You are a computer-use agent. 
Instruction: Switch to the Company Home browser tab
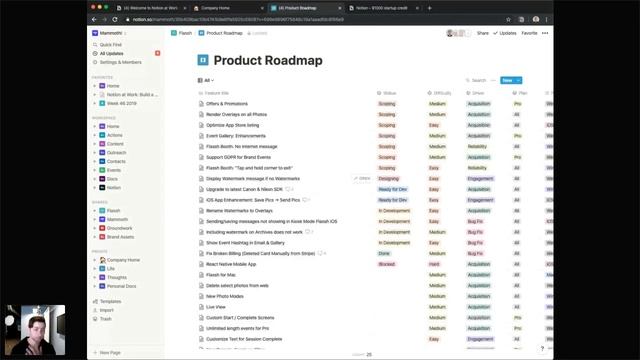tap(229, 8)
